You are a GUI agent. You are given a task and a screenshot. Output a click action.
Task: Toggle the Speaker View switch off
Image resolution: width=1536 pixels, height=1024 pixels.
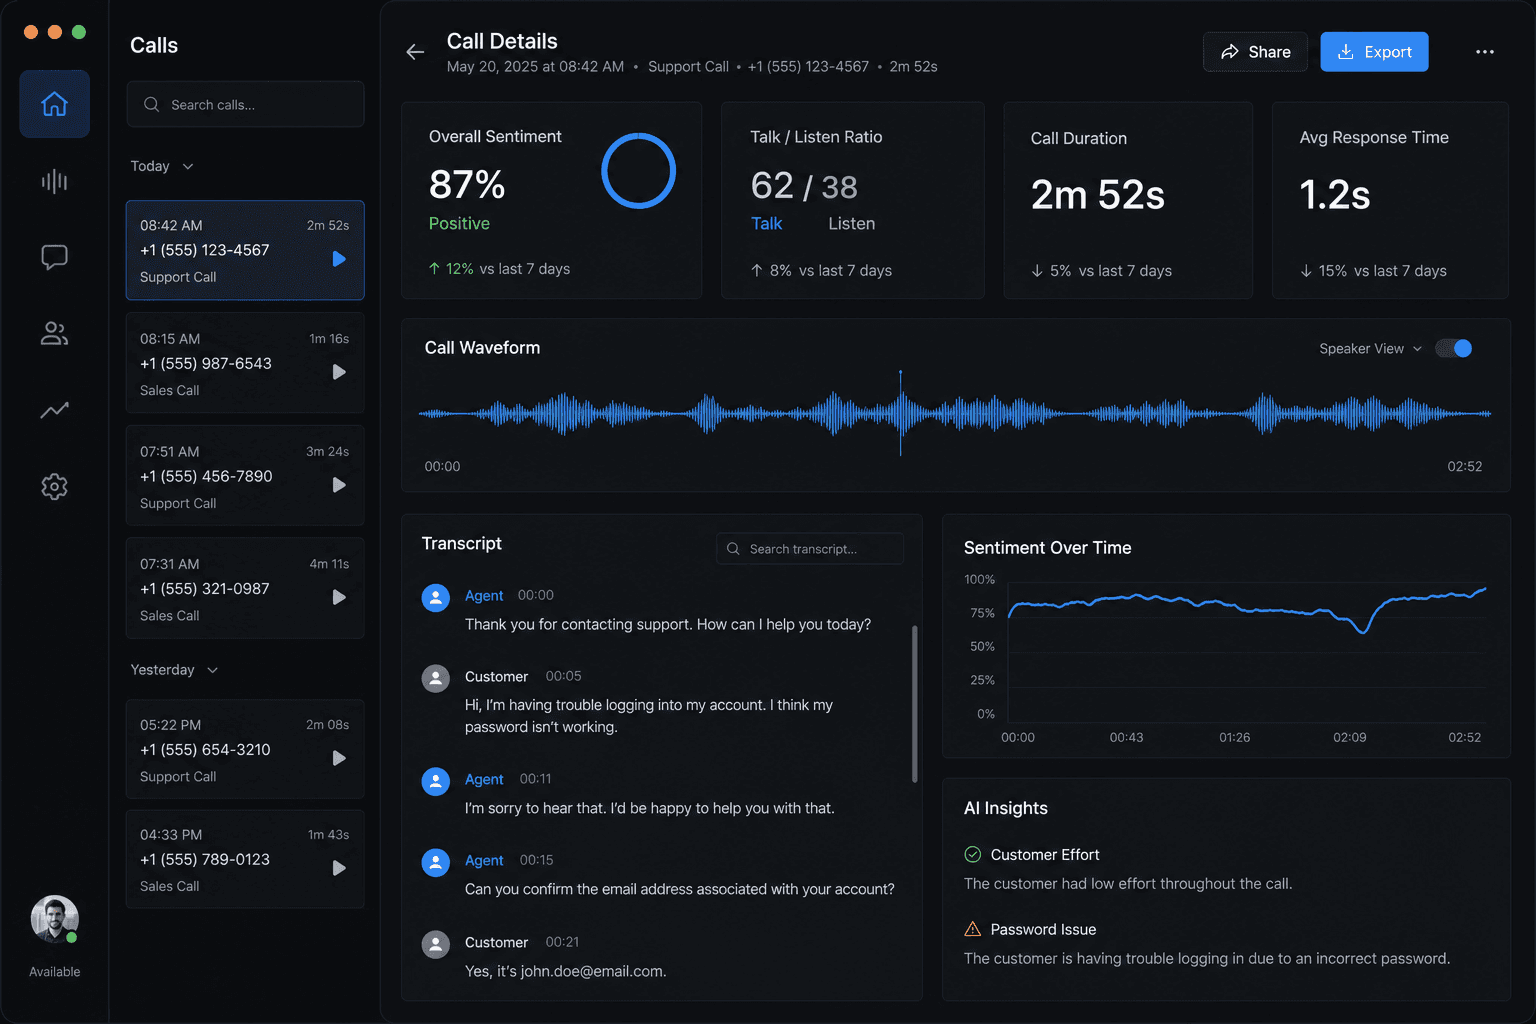tap(1454, 348)
